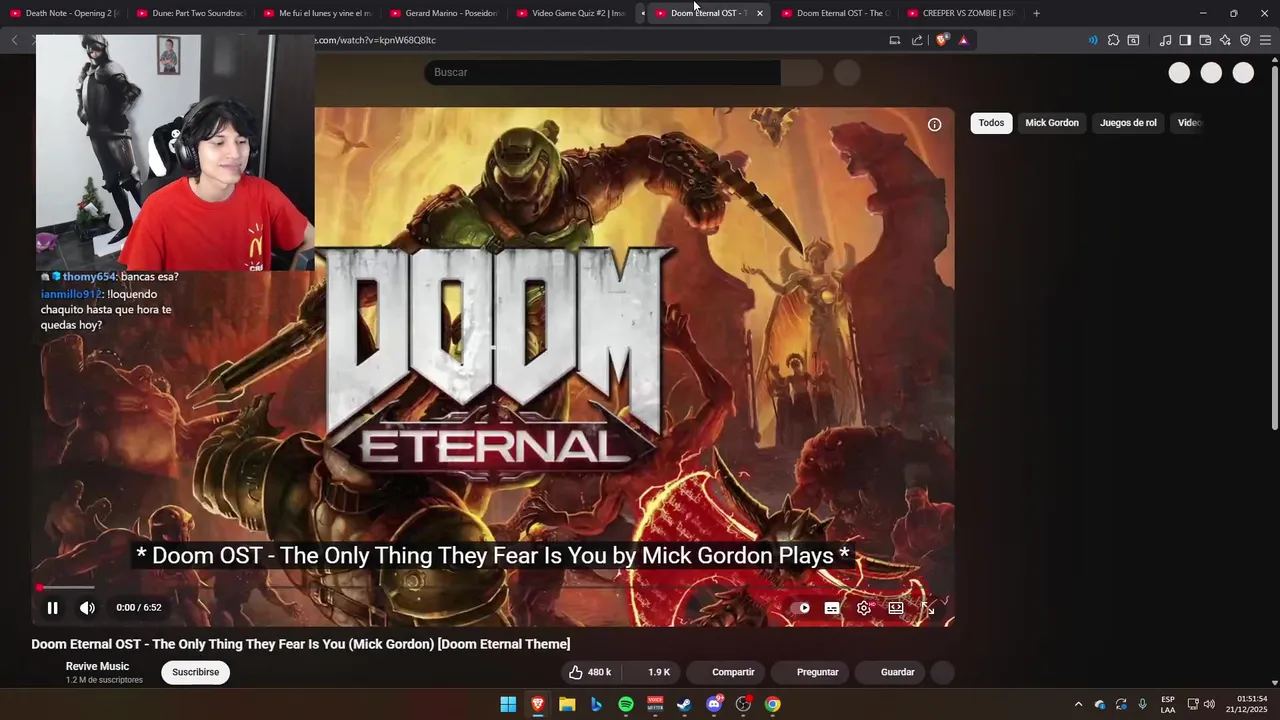The image size is (1280, 720).
Task: Enter fullscreen on the video player
Action: pos(928,607)
